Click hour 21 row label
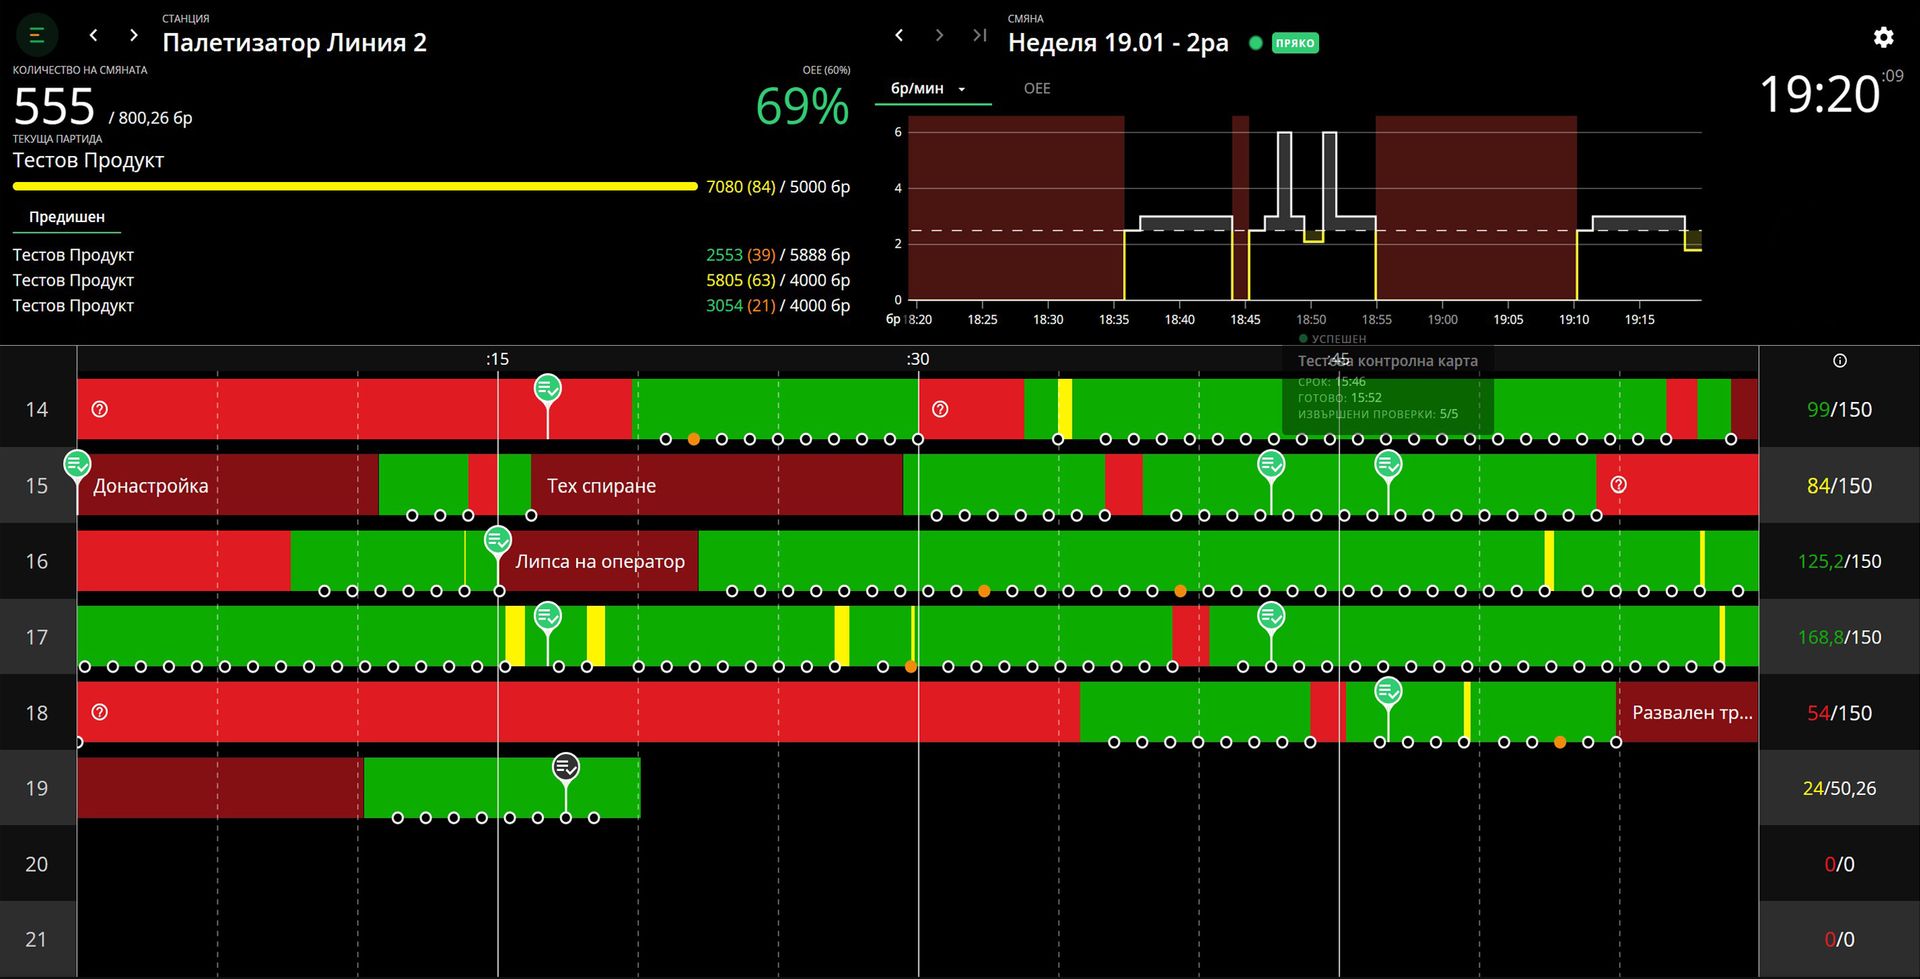This screenshot has width=1920, height=979. click(37, 939)
